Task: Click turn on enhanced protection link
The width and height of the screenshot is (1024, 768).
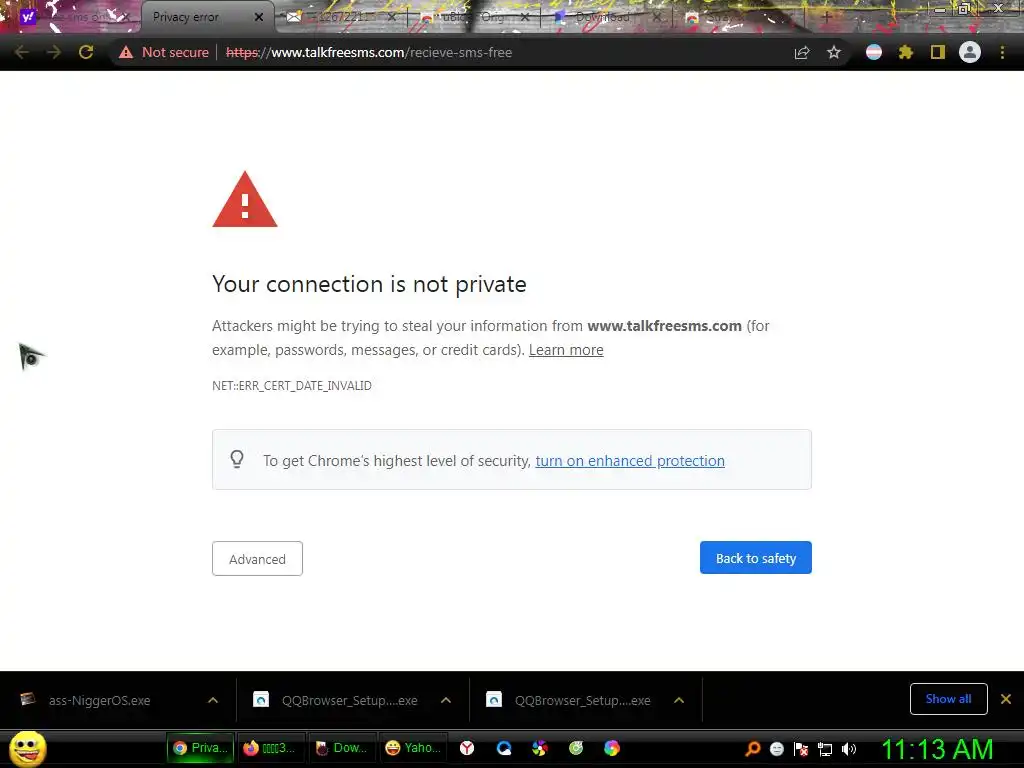Action: pyautogui.click(x=630, y=461)
